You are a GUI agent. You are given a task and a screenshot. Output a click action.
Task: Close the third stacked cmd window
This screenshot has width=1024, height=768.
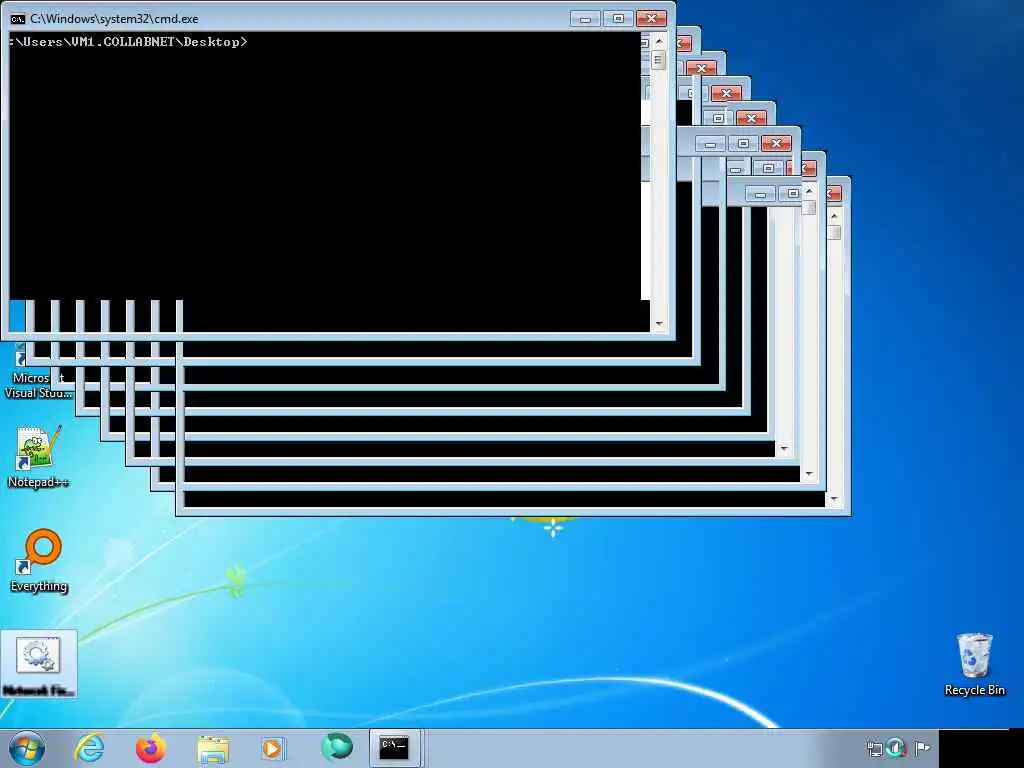pos(701,69)
